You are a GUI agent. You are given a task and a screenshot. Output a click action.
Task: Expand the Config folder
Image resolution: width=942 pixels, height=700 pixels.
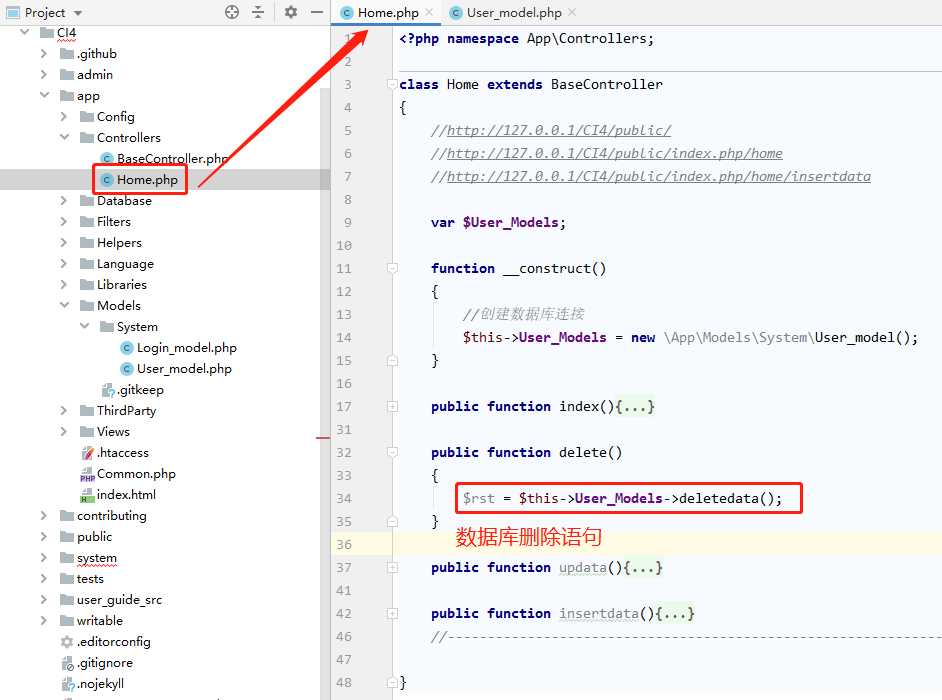(64, 116)
